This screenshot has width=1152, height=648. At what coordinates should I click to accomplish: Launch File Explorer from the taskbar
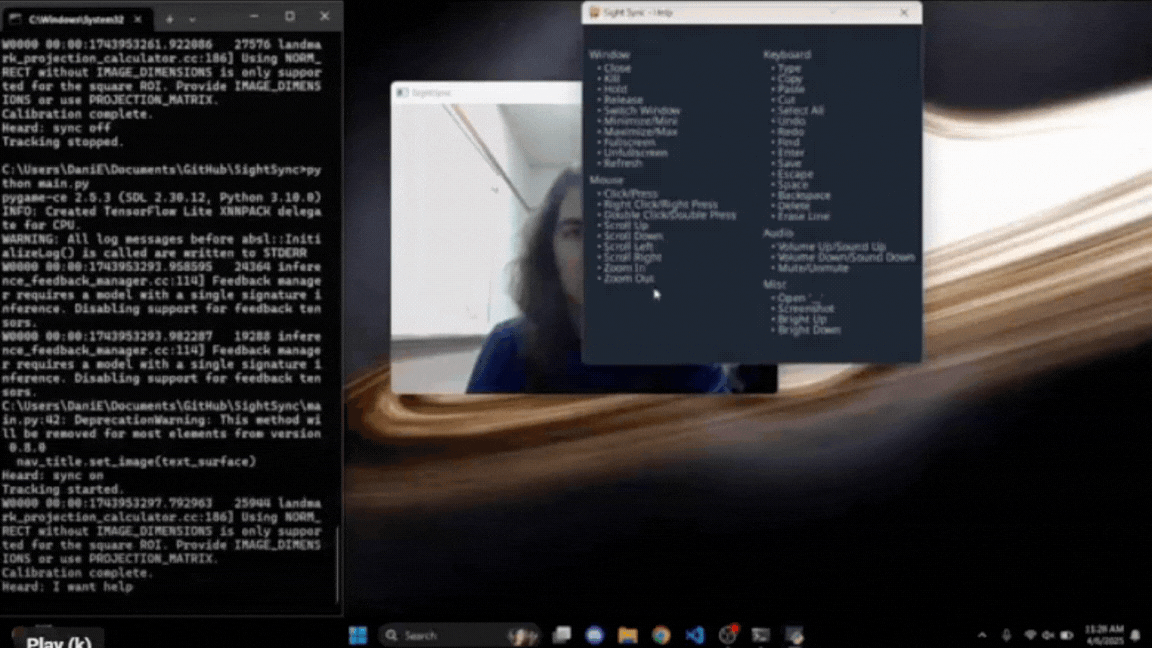[x=627, y=635]
